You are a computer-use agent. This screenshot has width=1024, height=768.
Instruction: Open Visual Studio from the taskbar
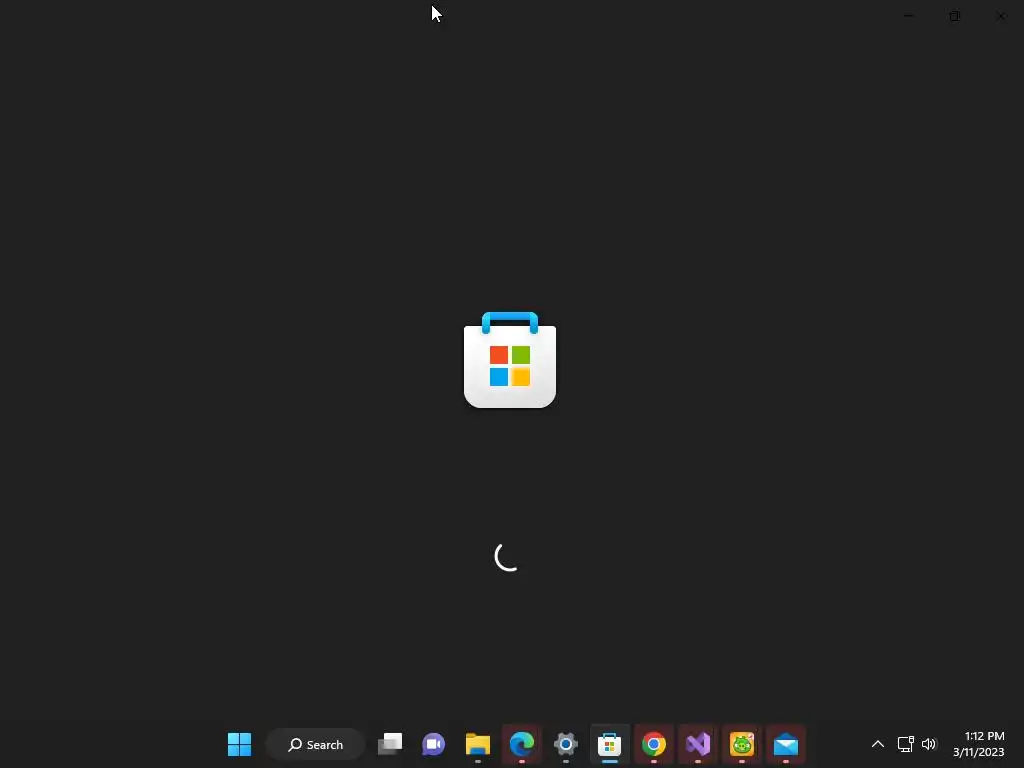697,744
